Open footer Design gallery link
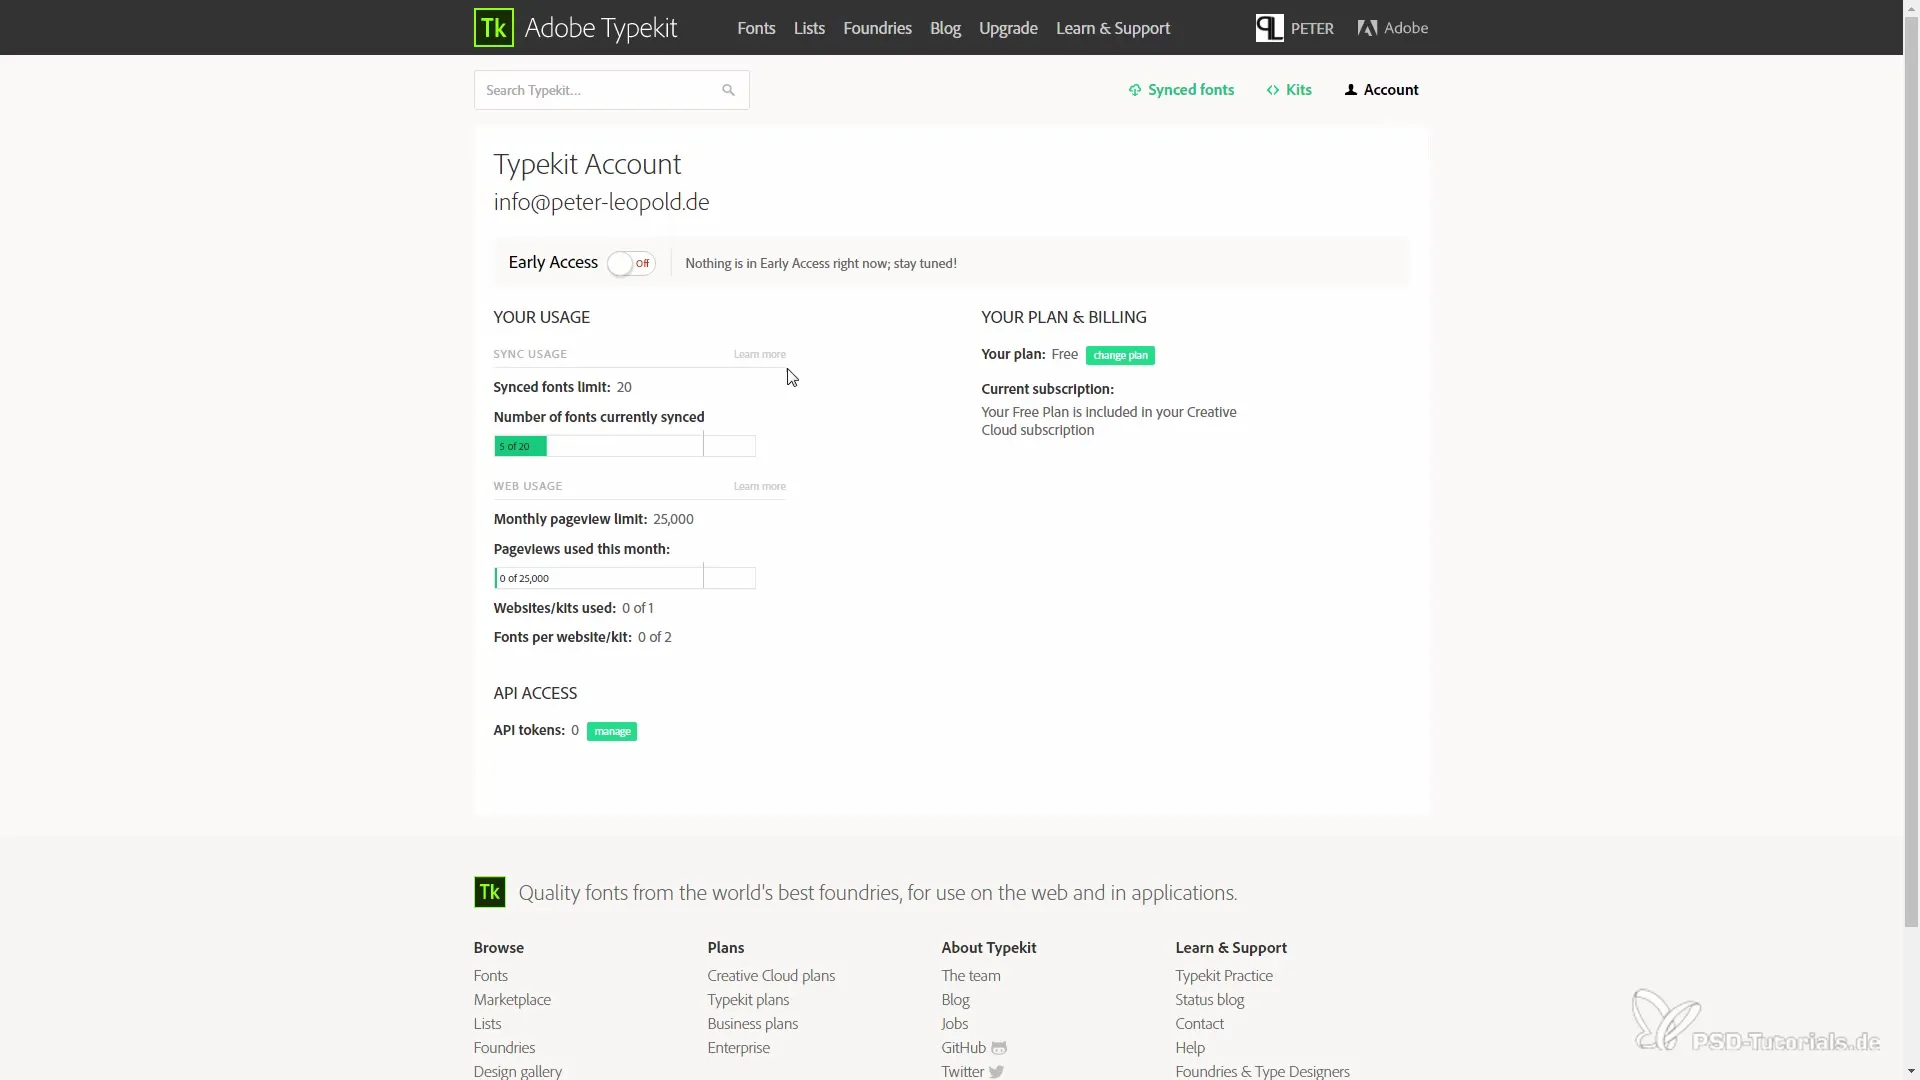This screenshot has width=1920, height=1080. tap(518, 1071)
